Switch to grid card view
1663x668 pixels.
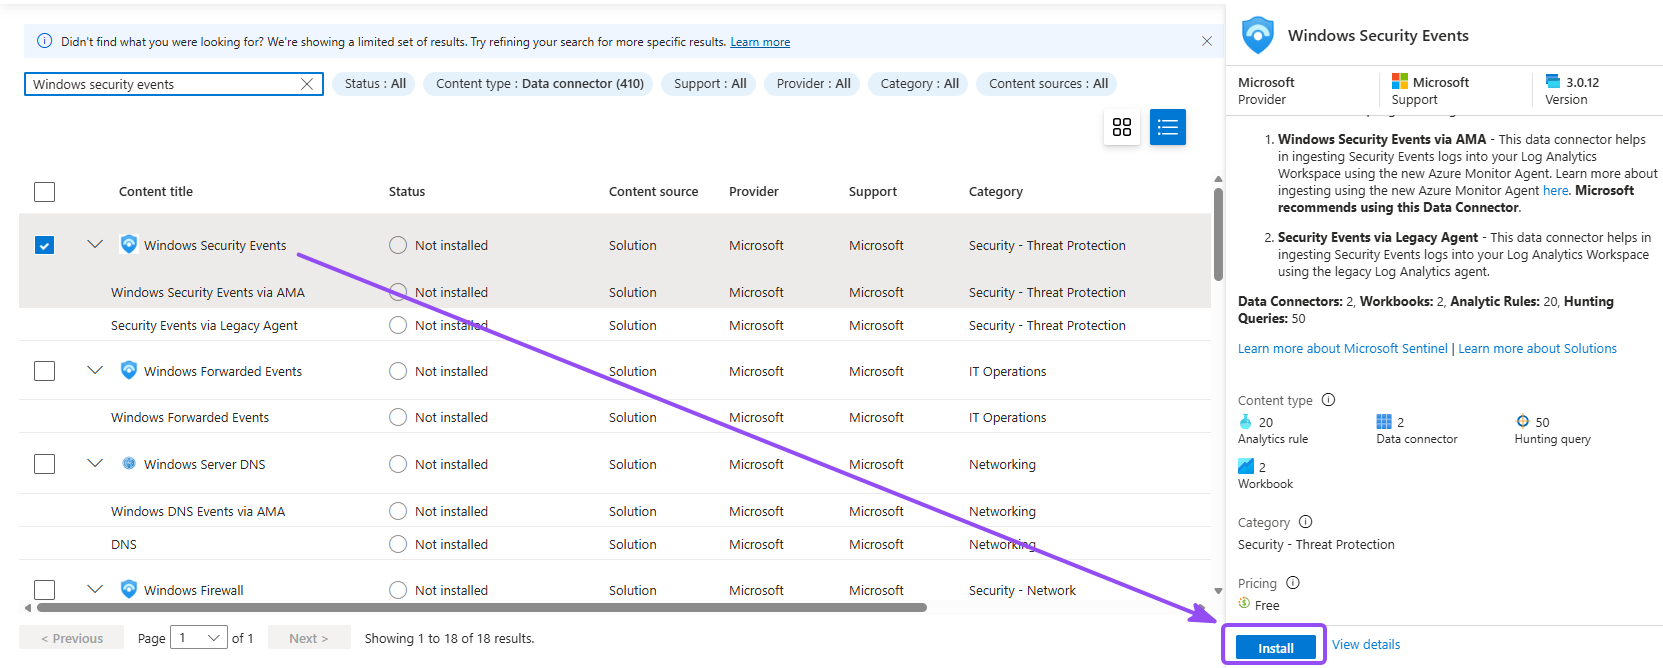click(1121, 127)
